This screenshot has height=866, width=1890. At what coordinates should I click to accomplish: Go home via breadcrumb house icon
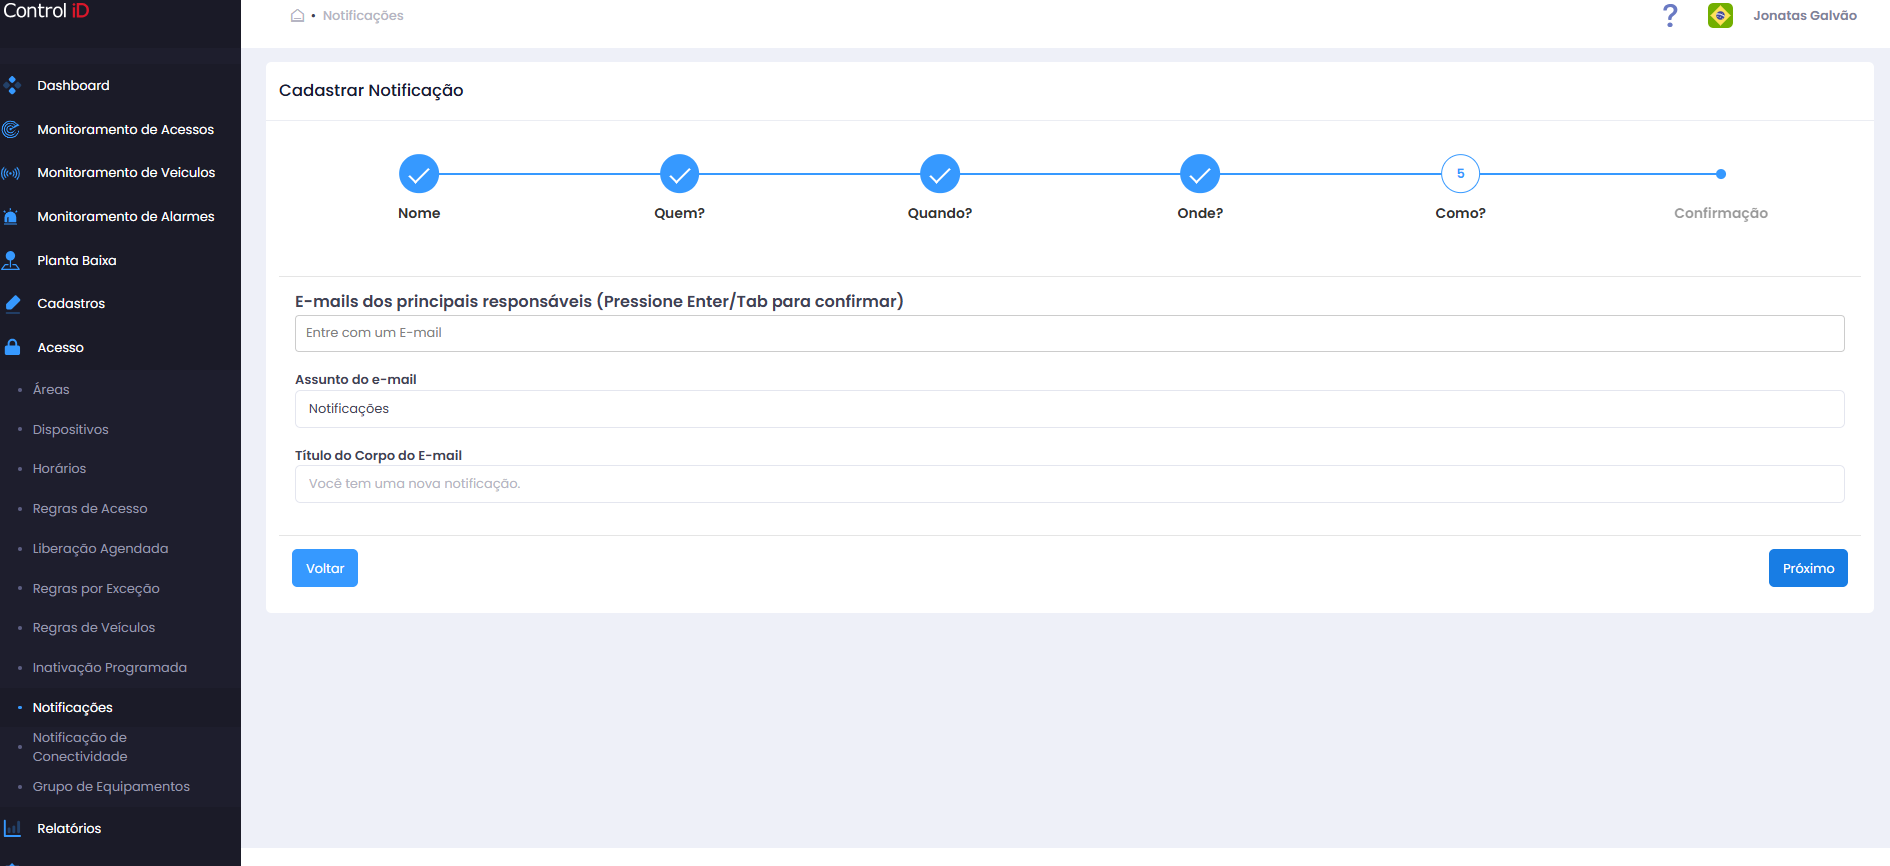297,15
